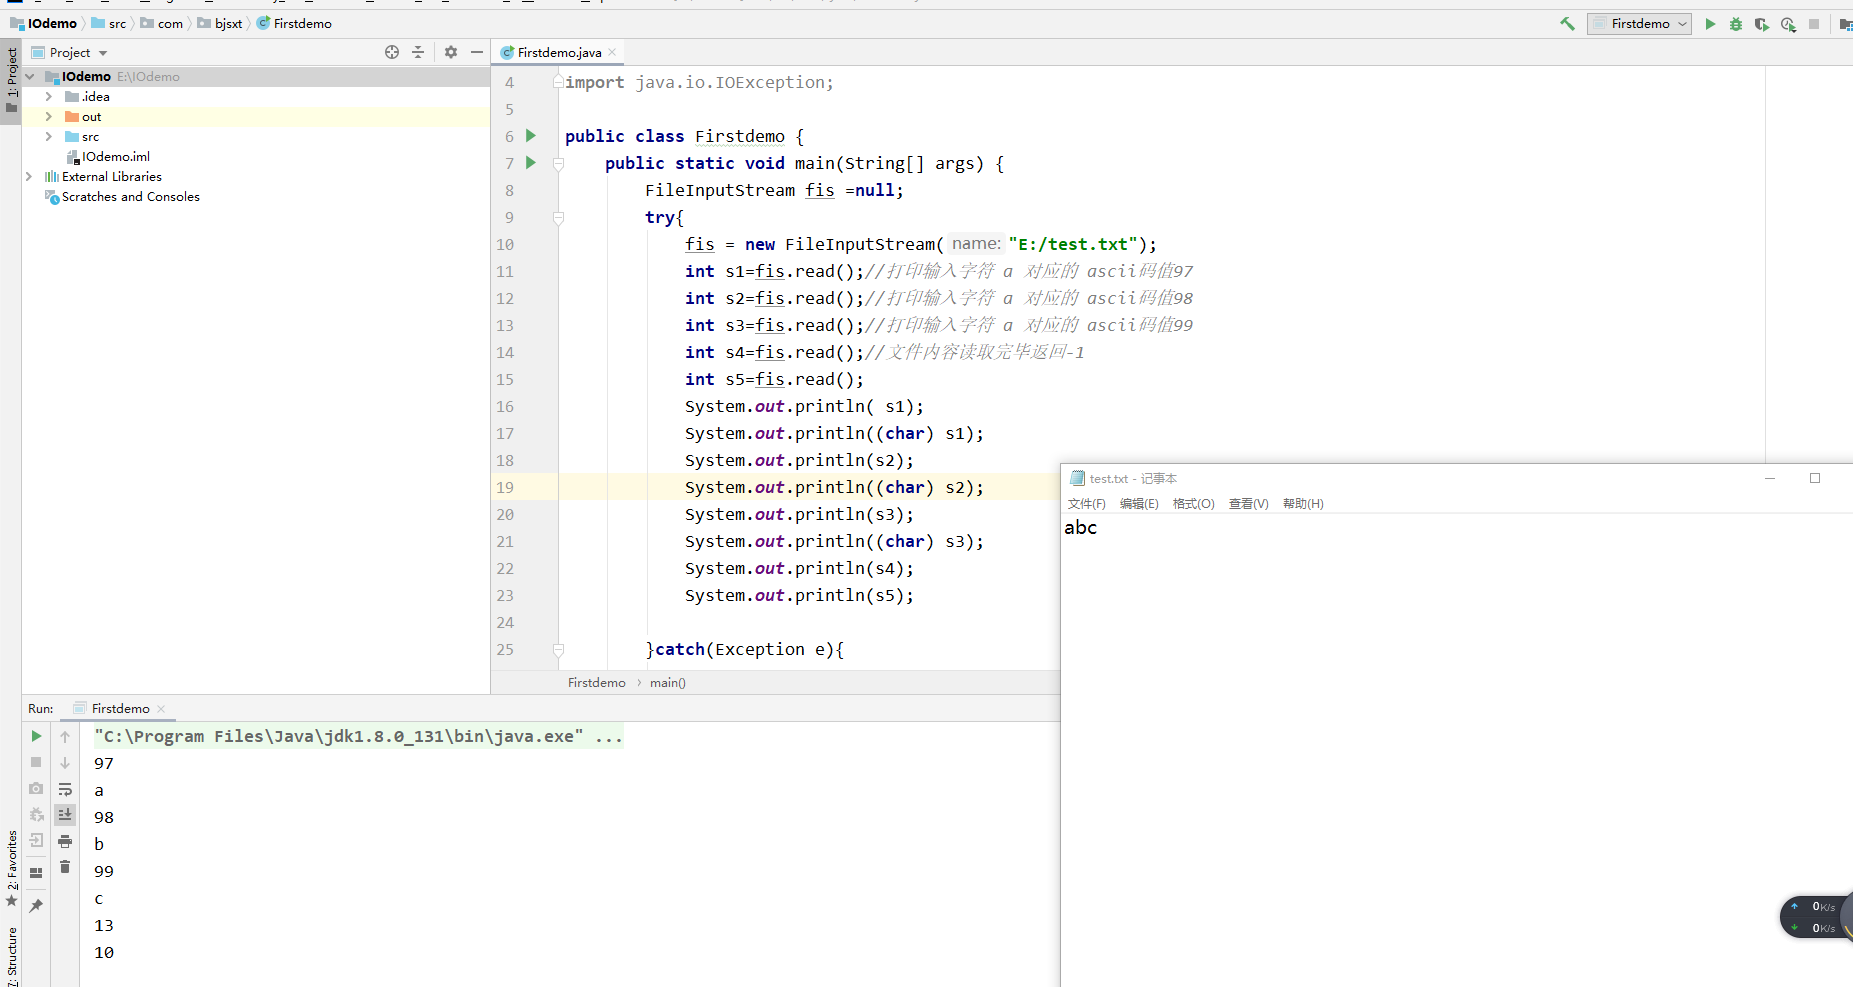Expand the .idea folder
This screenshot has height=987, width=1853.
pyautogui.click(x=48, y=96)
